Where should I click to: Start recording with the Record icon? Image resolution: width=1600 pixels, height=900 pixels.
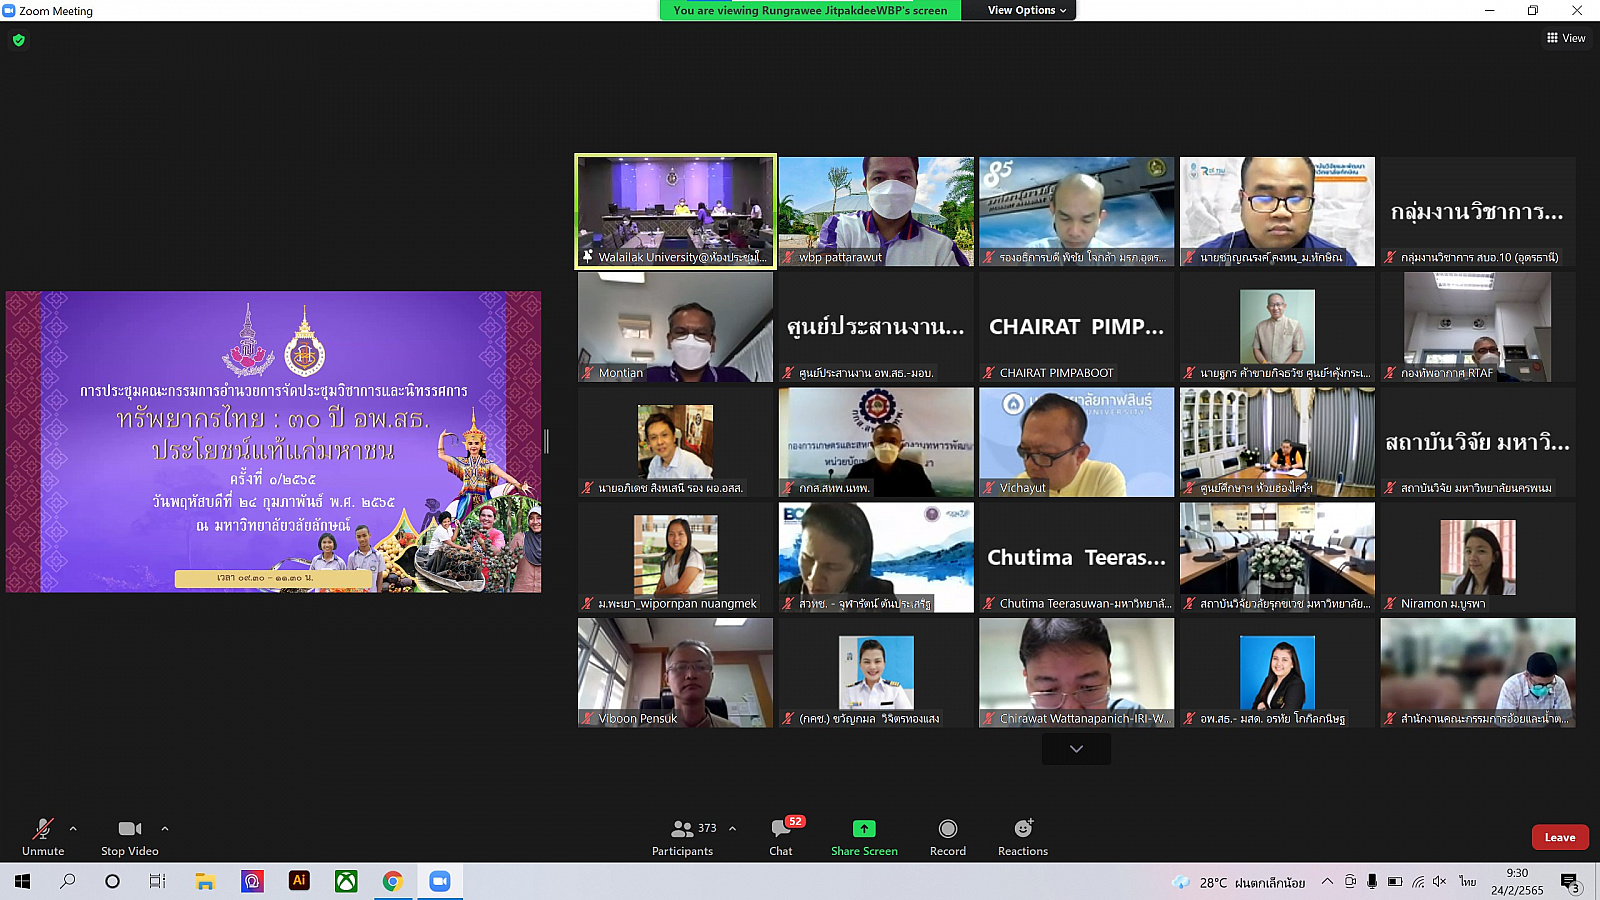click(947, 829)
